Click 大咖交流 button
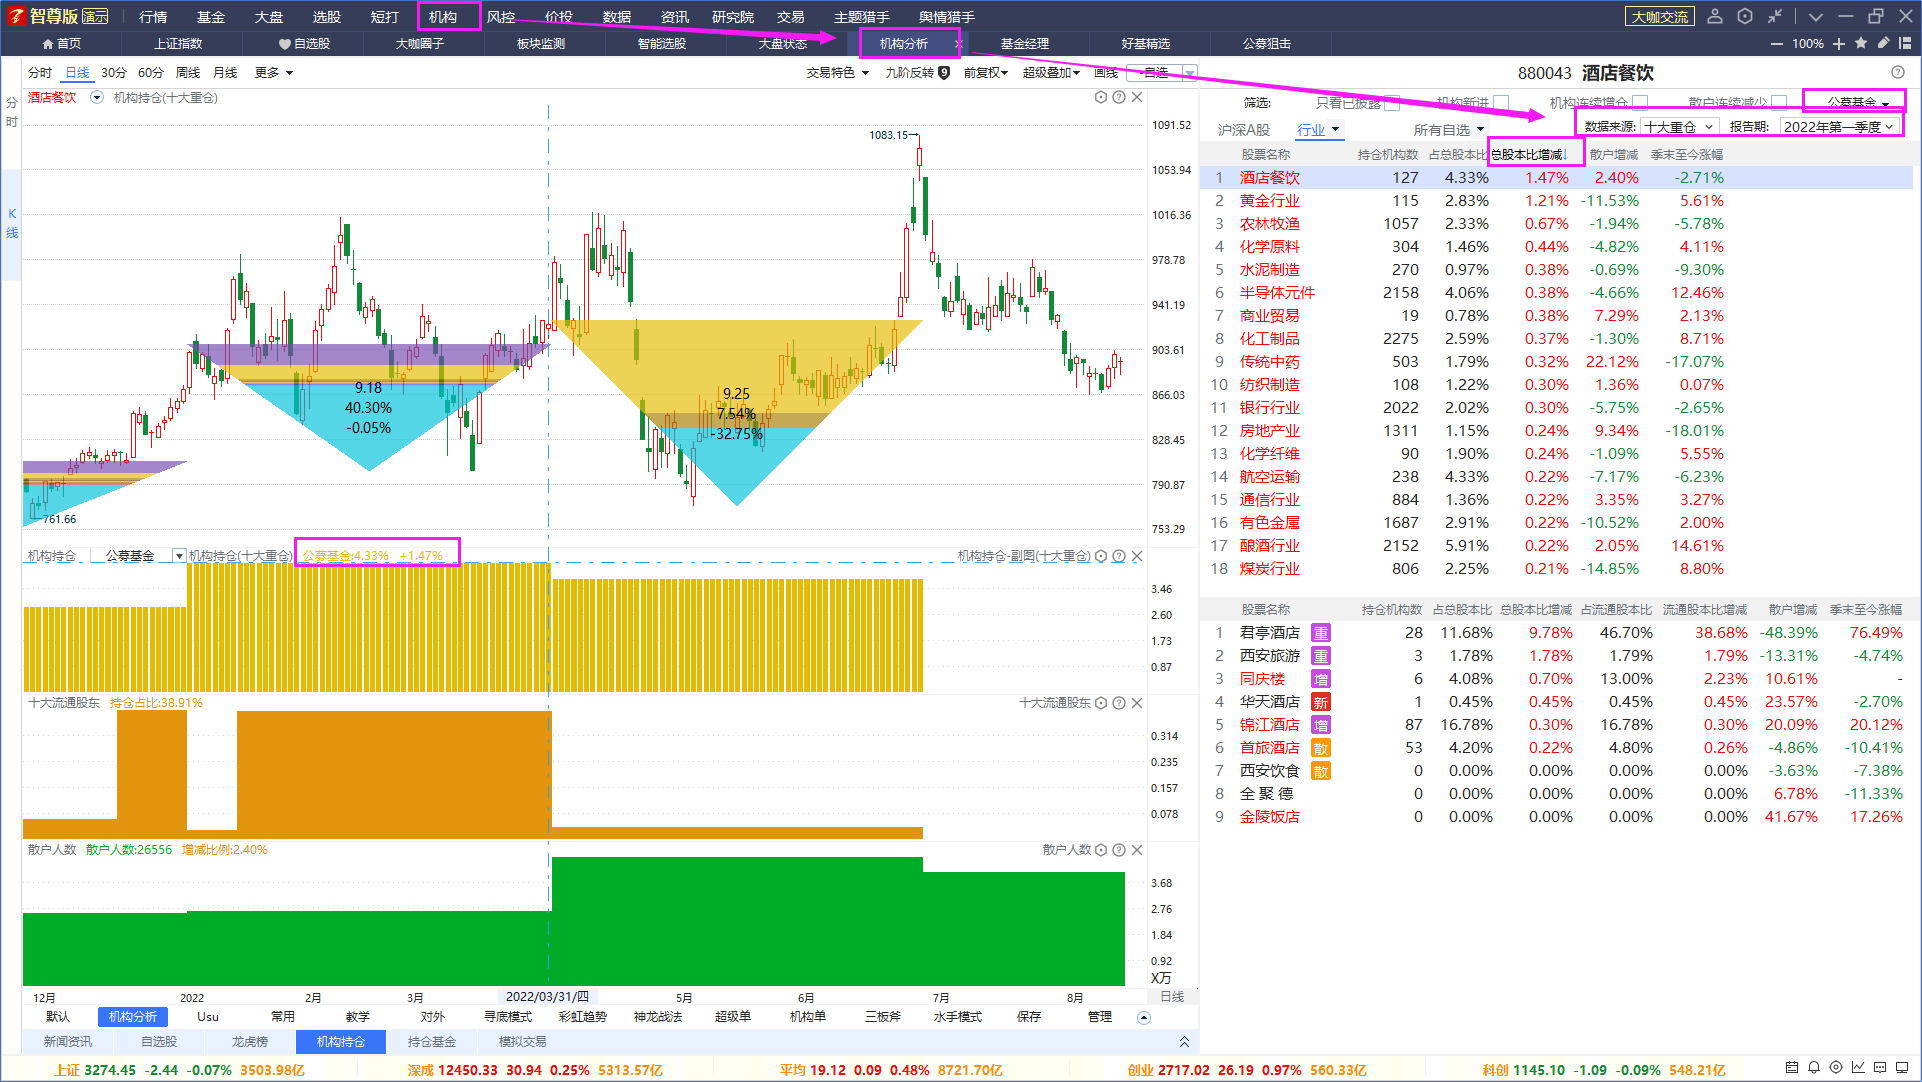Viewport: 1922px width, 1082px height. pos(1660,17)
